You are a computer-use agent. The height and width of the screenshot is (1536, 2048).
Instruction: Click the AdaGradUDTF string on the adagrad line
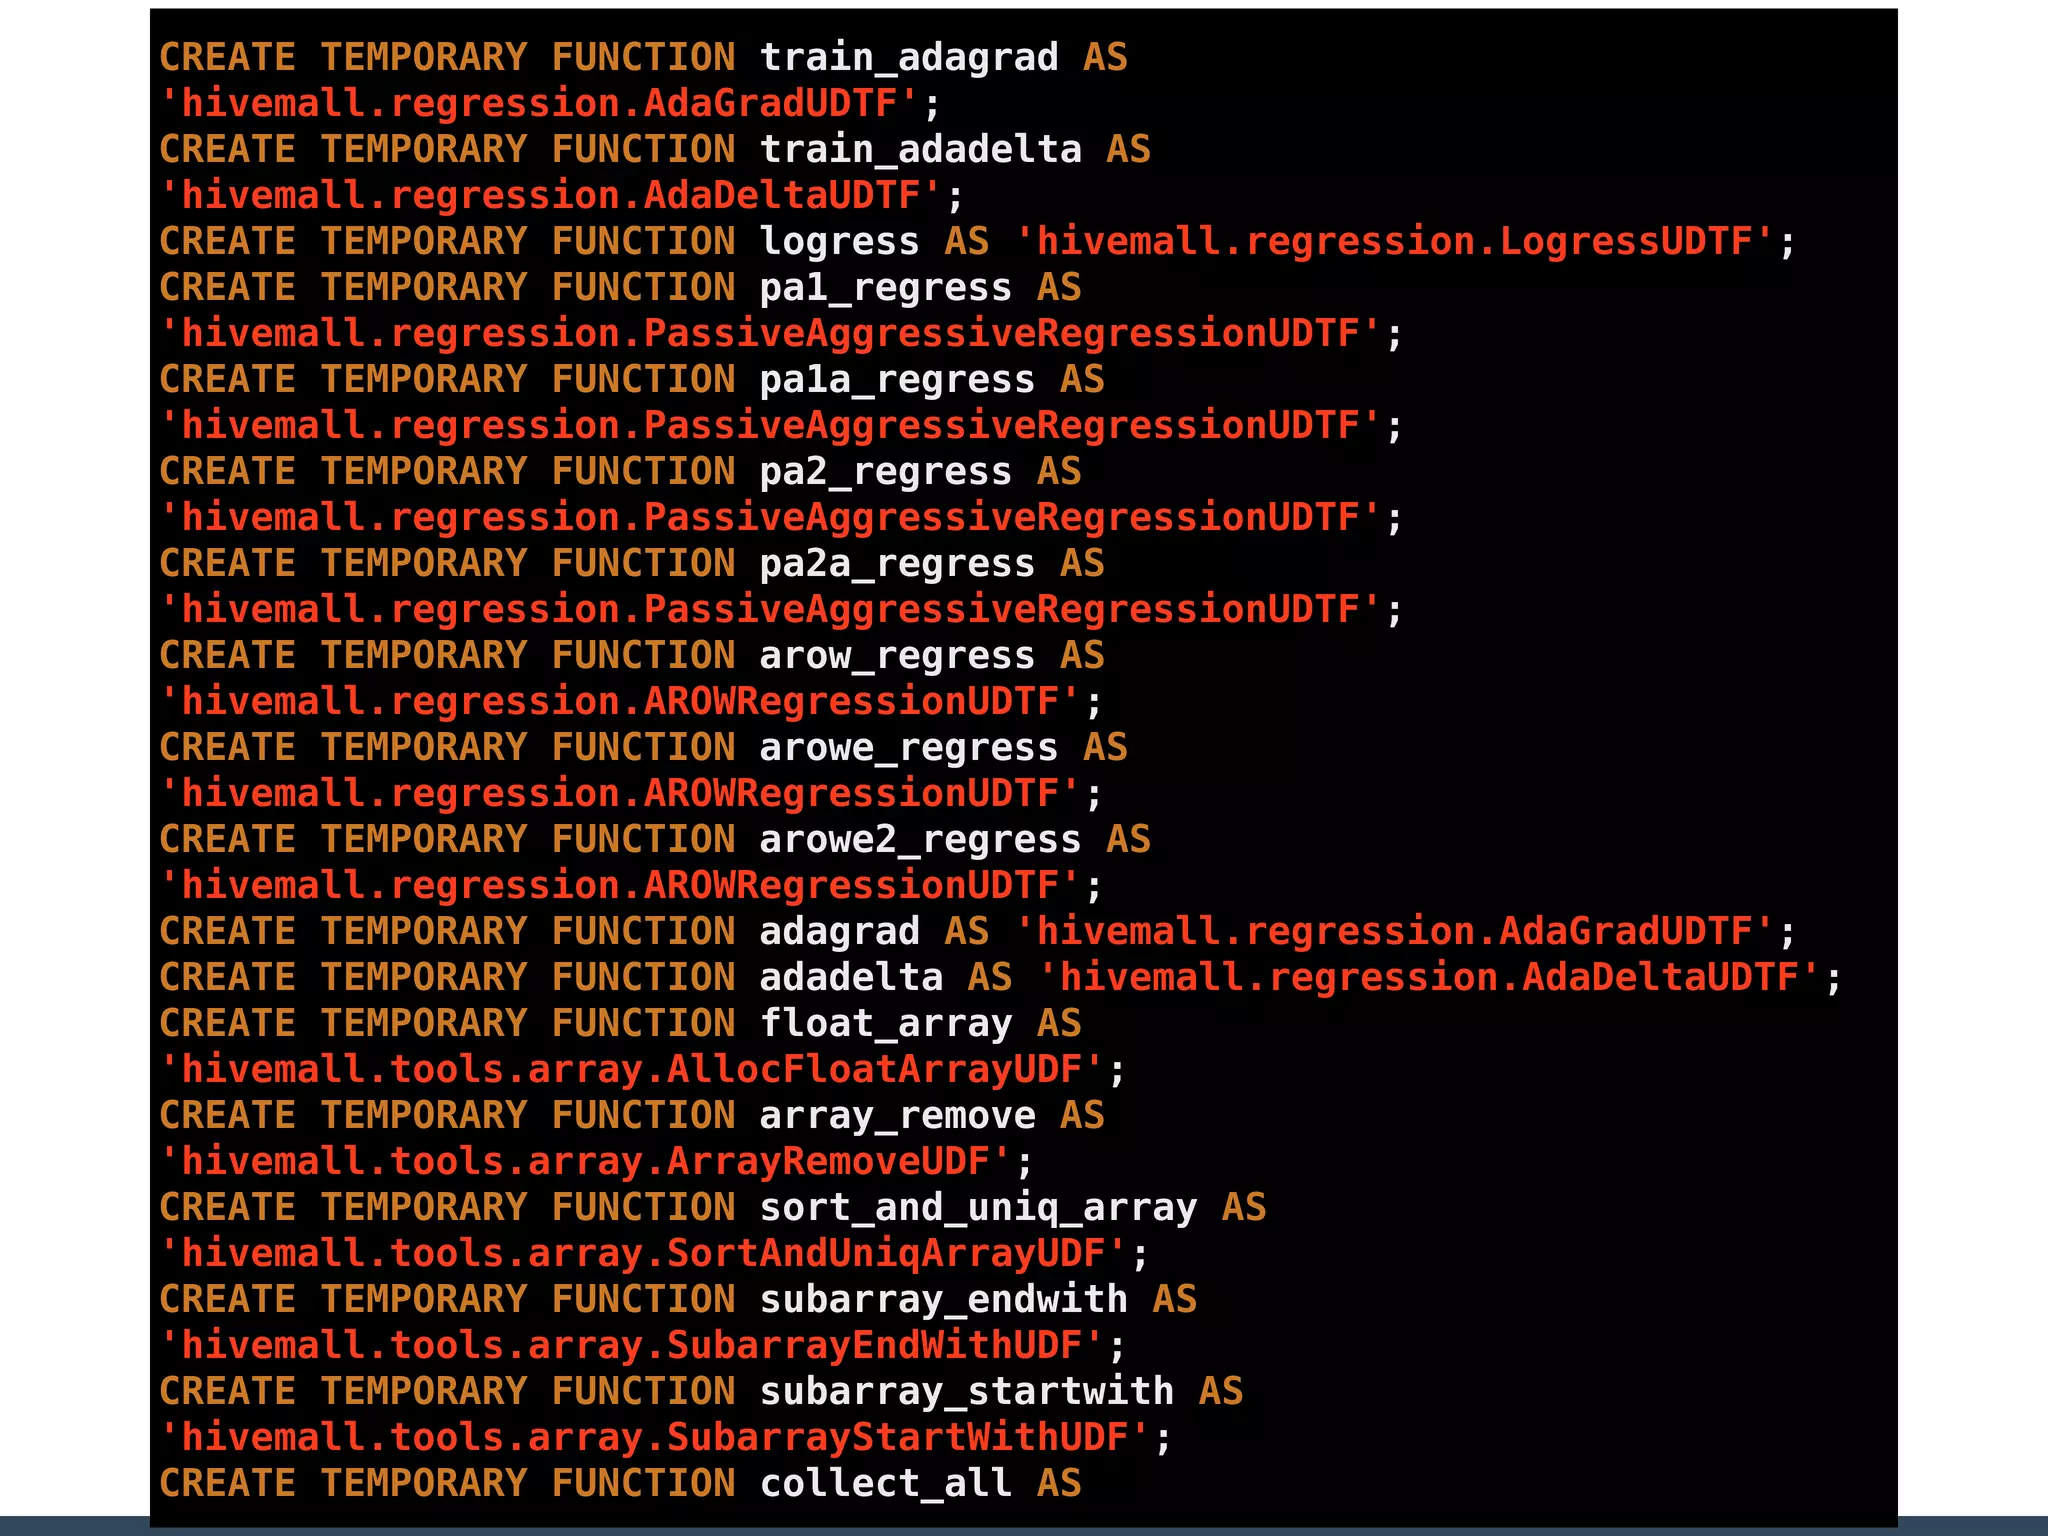[x=1395, y=932]
